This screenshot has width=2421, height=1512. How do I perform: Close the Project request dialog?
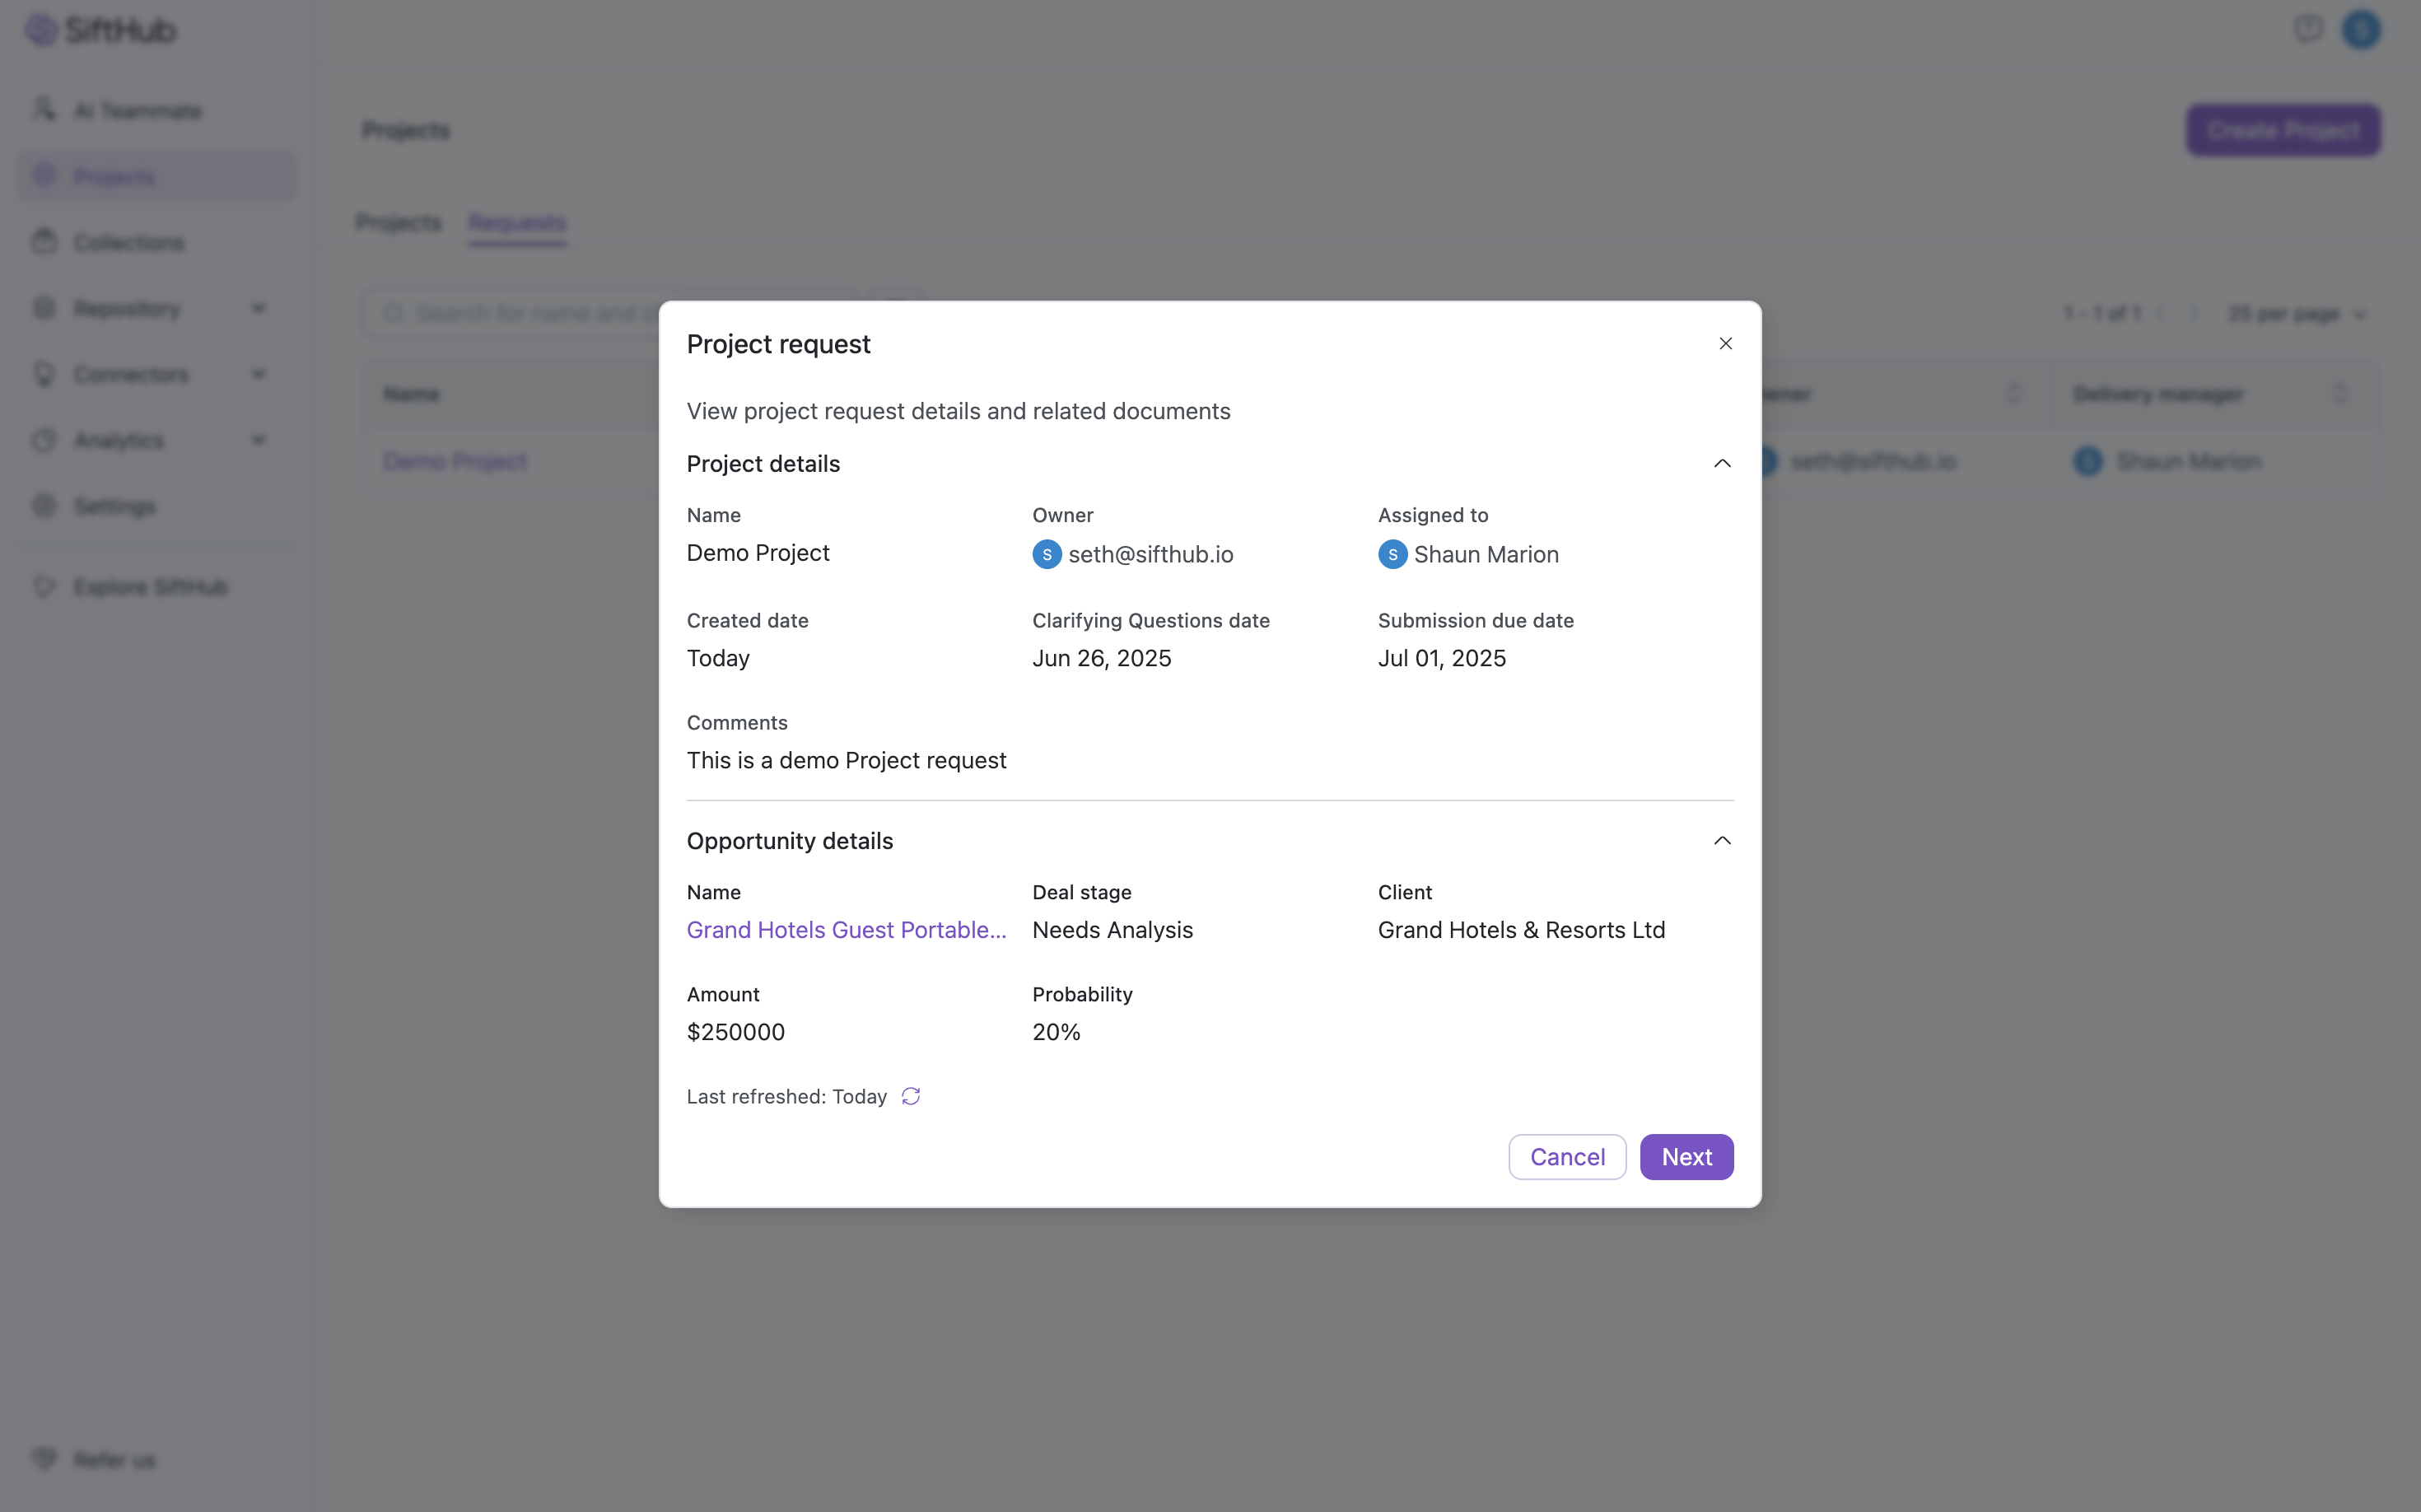1725,344
